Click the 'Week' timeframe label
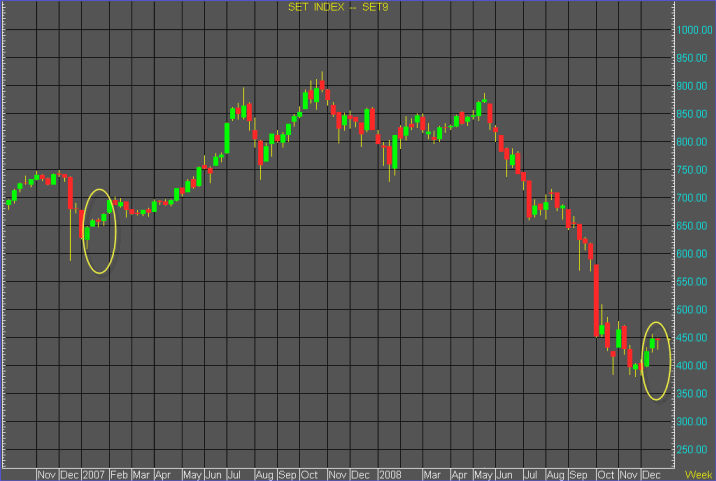The width and height of the screenshot is (716, 481). tap(699, 475)
